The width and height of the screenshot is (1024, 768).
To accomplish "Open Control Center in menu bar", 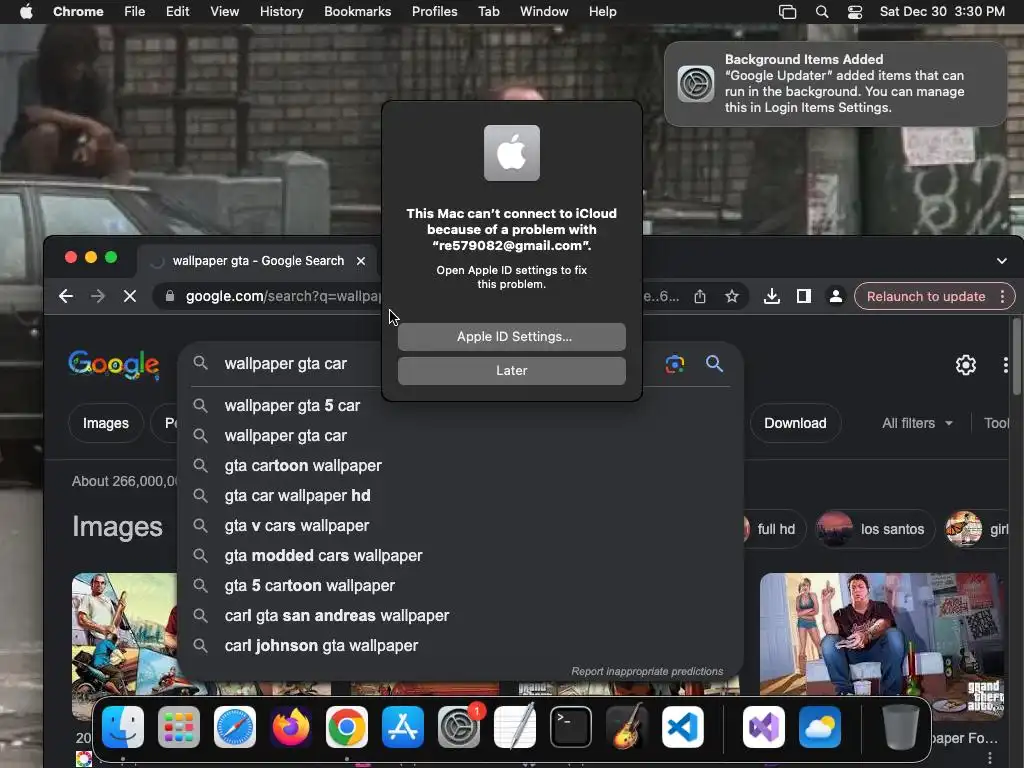I will [x=855, y=12].
